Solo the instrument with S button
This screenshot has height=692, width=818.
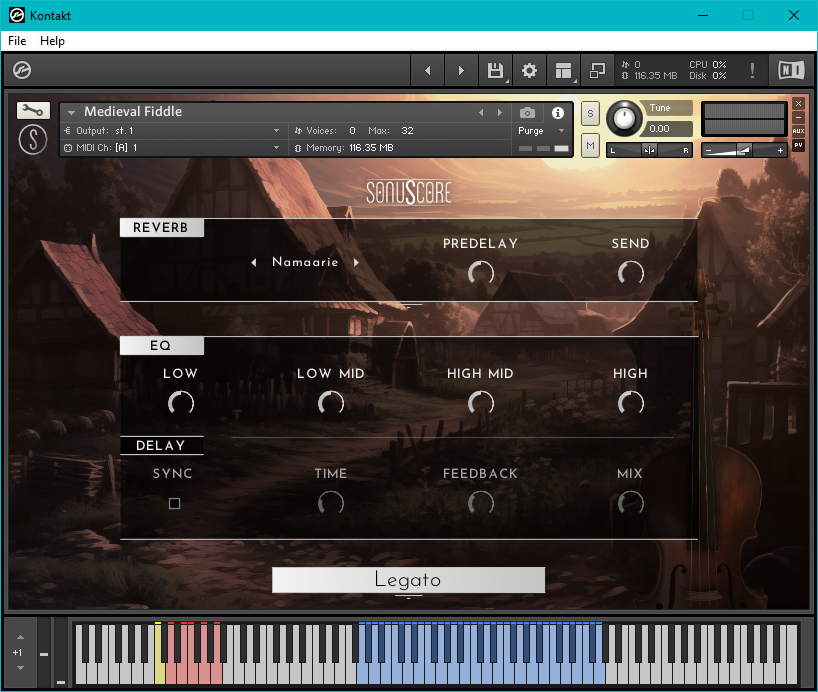590,113
